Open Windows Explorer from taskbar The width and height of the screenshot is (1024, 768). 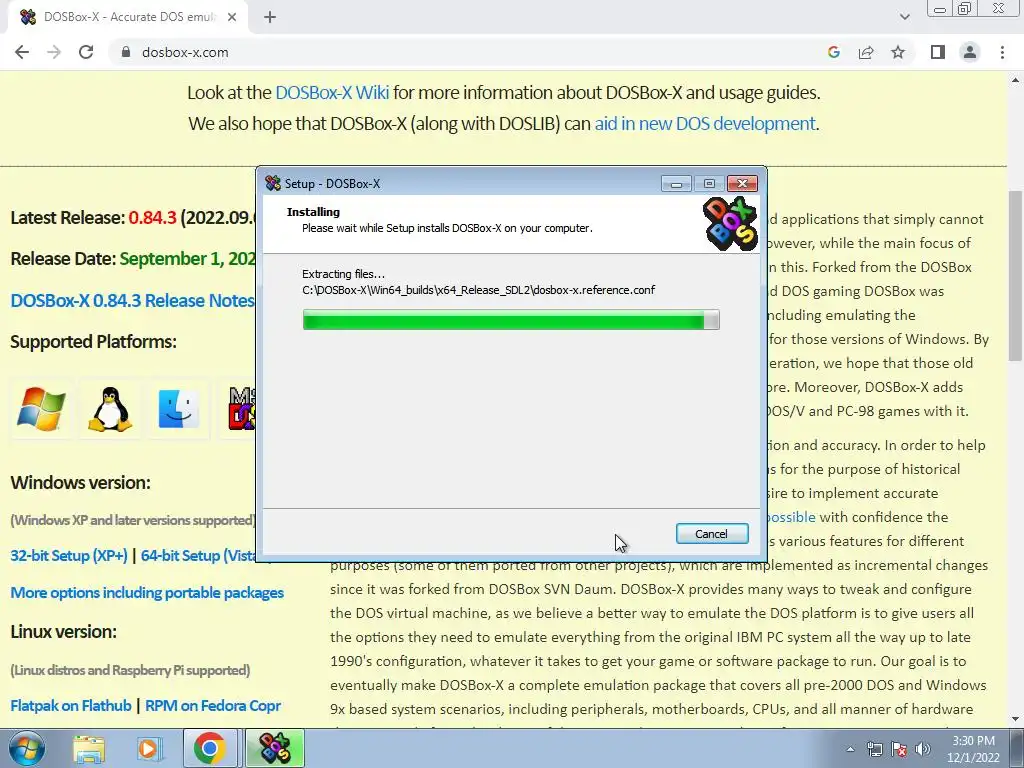coord(89,748)
